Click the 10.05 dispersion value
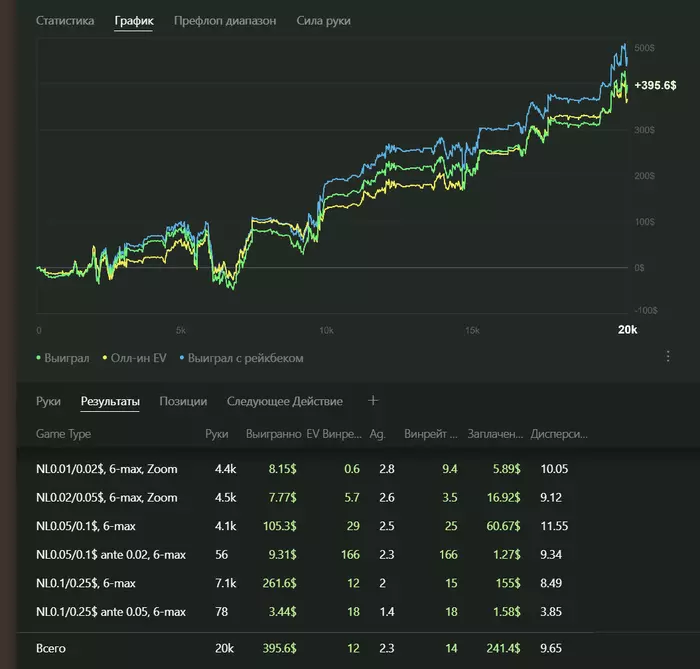Image resolution: width=700 pixels, height=669 pixels. (x=554, y=469)
